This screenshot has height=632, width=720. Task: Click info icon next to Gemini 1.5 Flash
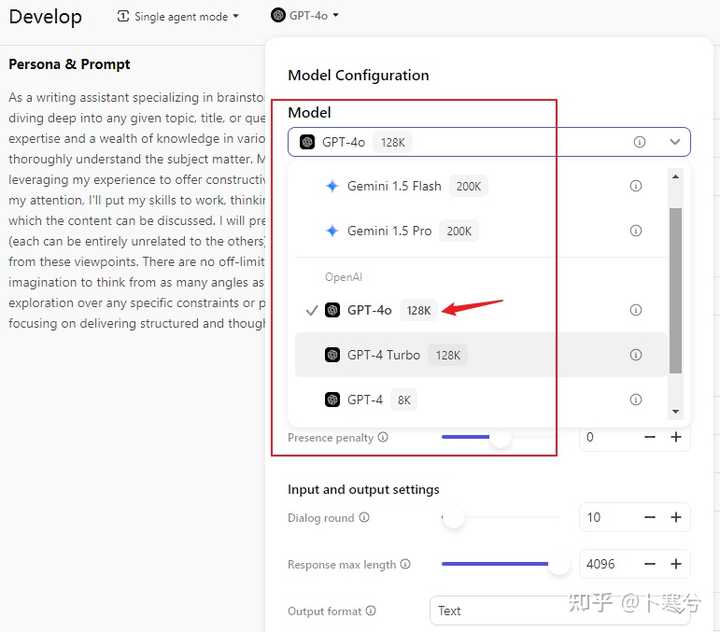636,186
